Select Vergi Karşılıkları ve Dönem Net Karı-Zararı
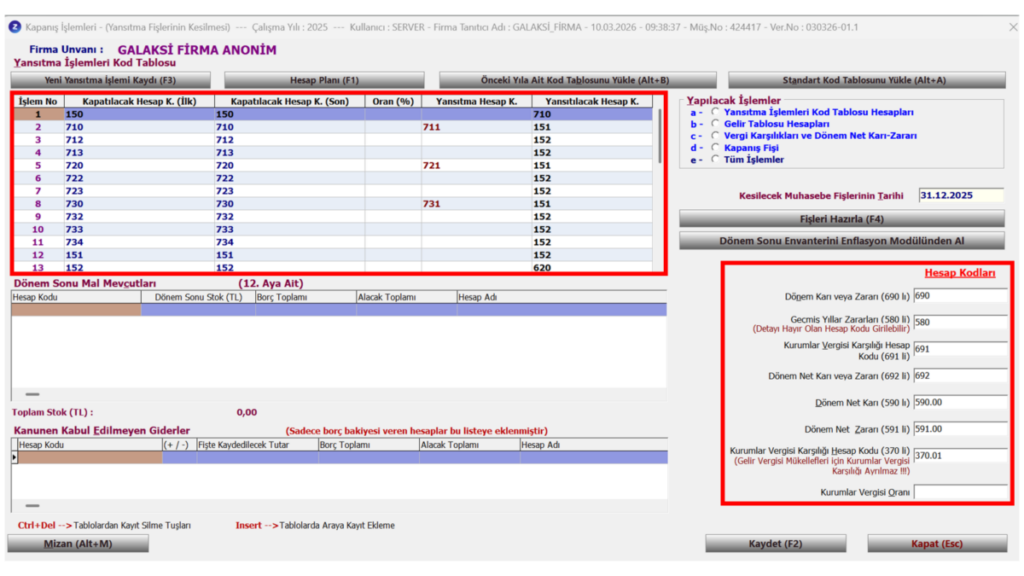This screenshot has width=1024, height=576. pos(715,135)
